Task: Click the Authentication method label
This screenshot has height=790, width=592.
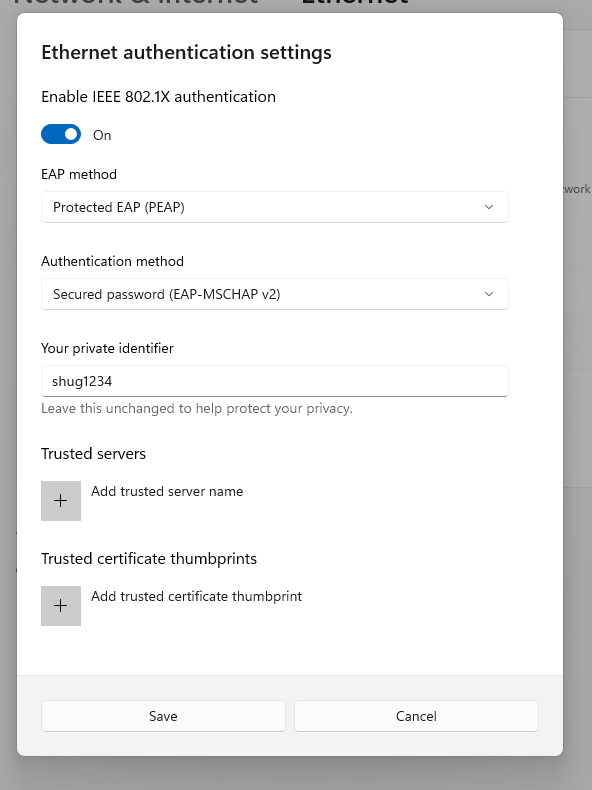Action: (x=112, y=261)
